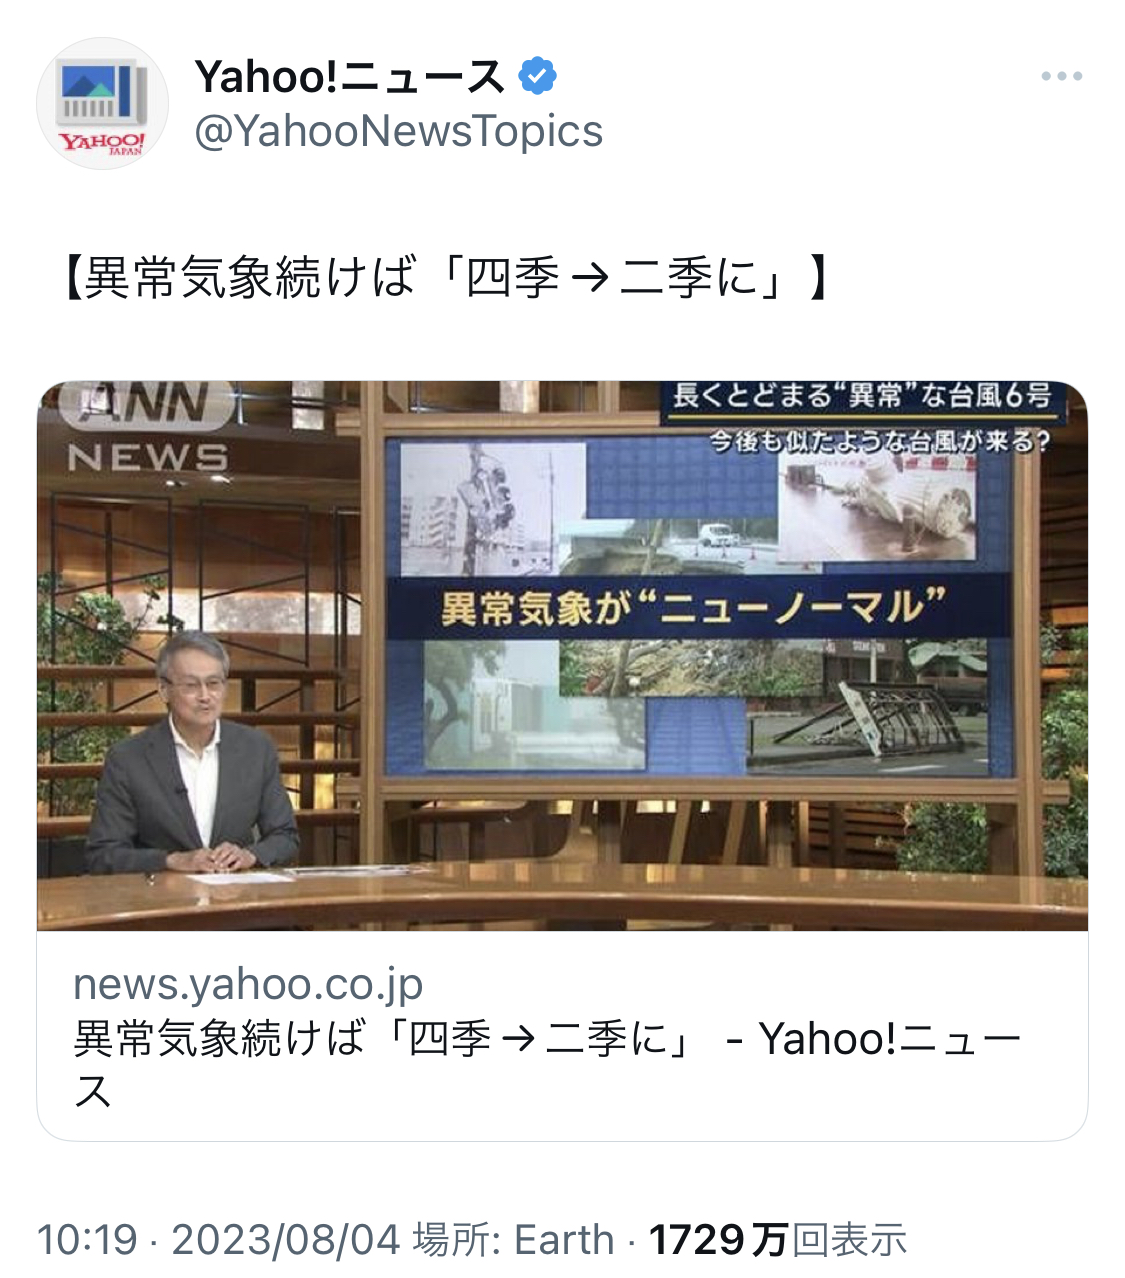This screenshot has width=1125, height=1278.
Task: Click the 2023/08/04 post date
Action: pos(286,1240)
